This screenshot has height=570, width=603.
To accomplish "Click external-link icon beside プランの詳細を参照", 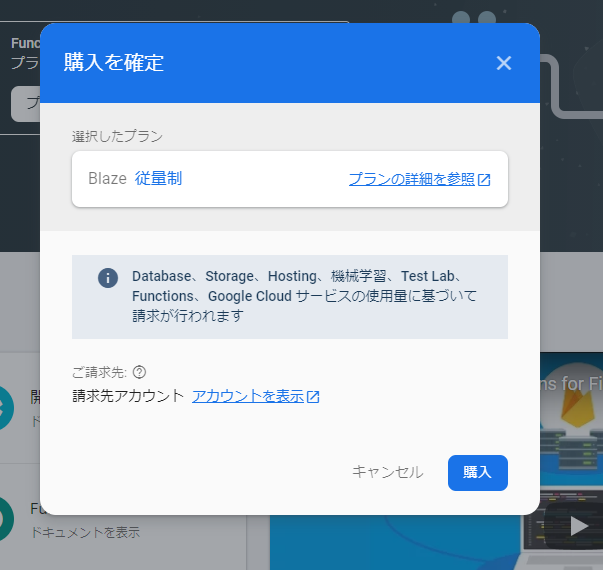I will point(484,180).
